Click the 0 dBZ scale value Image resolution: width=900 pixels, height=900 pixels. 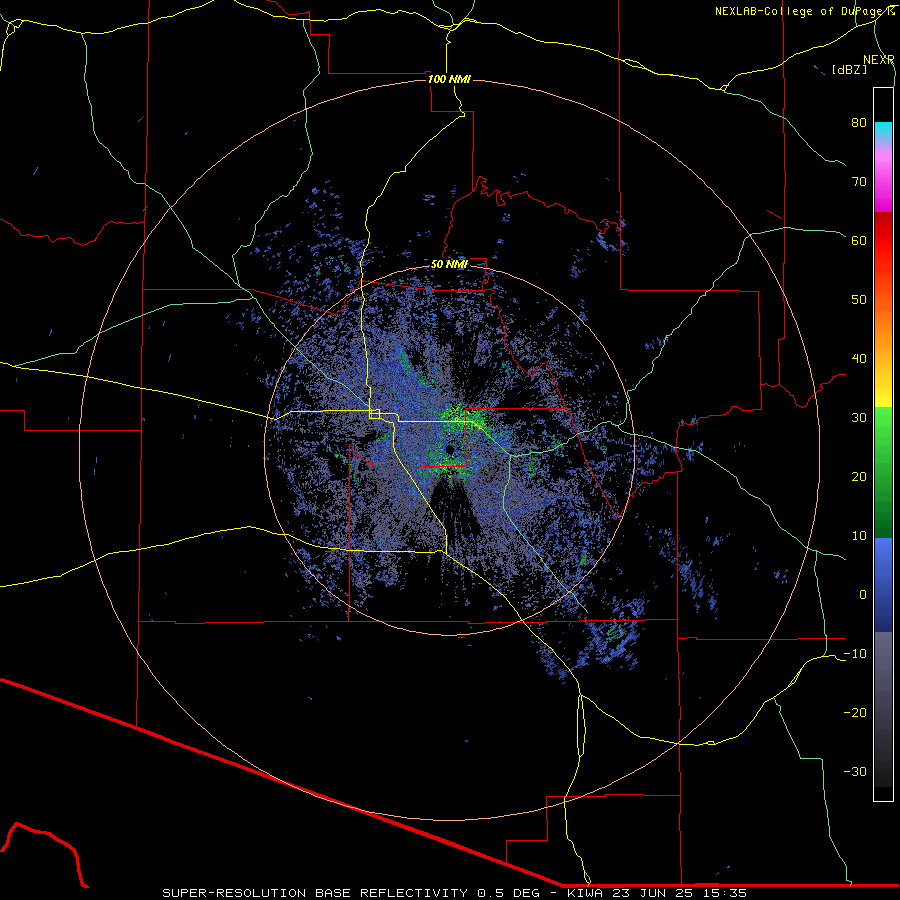(863, 595)
